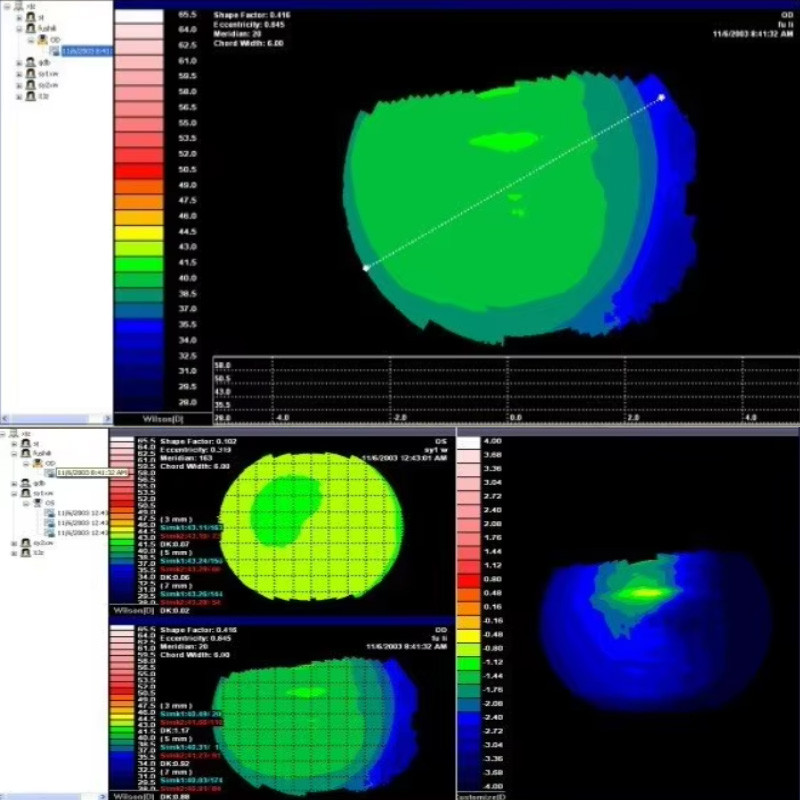Click the root database icon in lower tree

pos(14,434)
